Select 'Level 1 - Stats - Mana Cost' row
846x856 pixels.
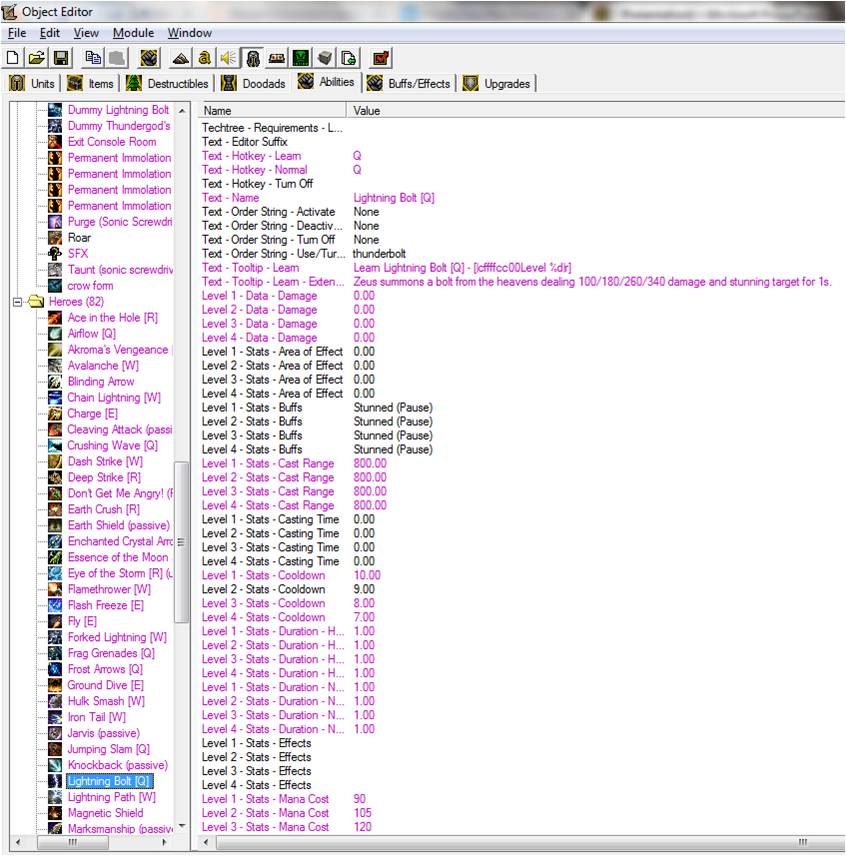521,799
